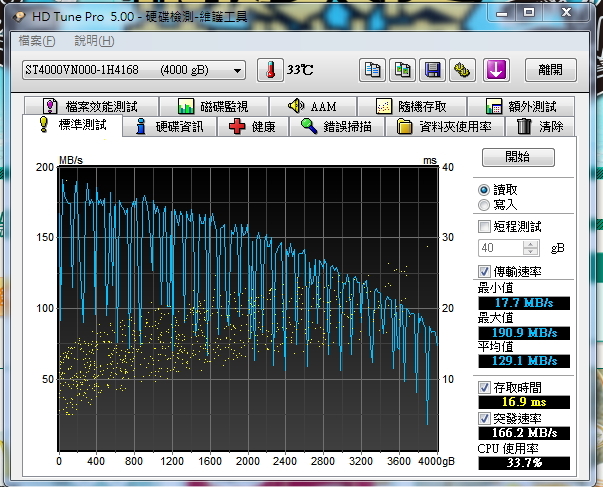The image size is (603, 487).
Task: Open the 健康 health tab
Action: 253,126
